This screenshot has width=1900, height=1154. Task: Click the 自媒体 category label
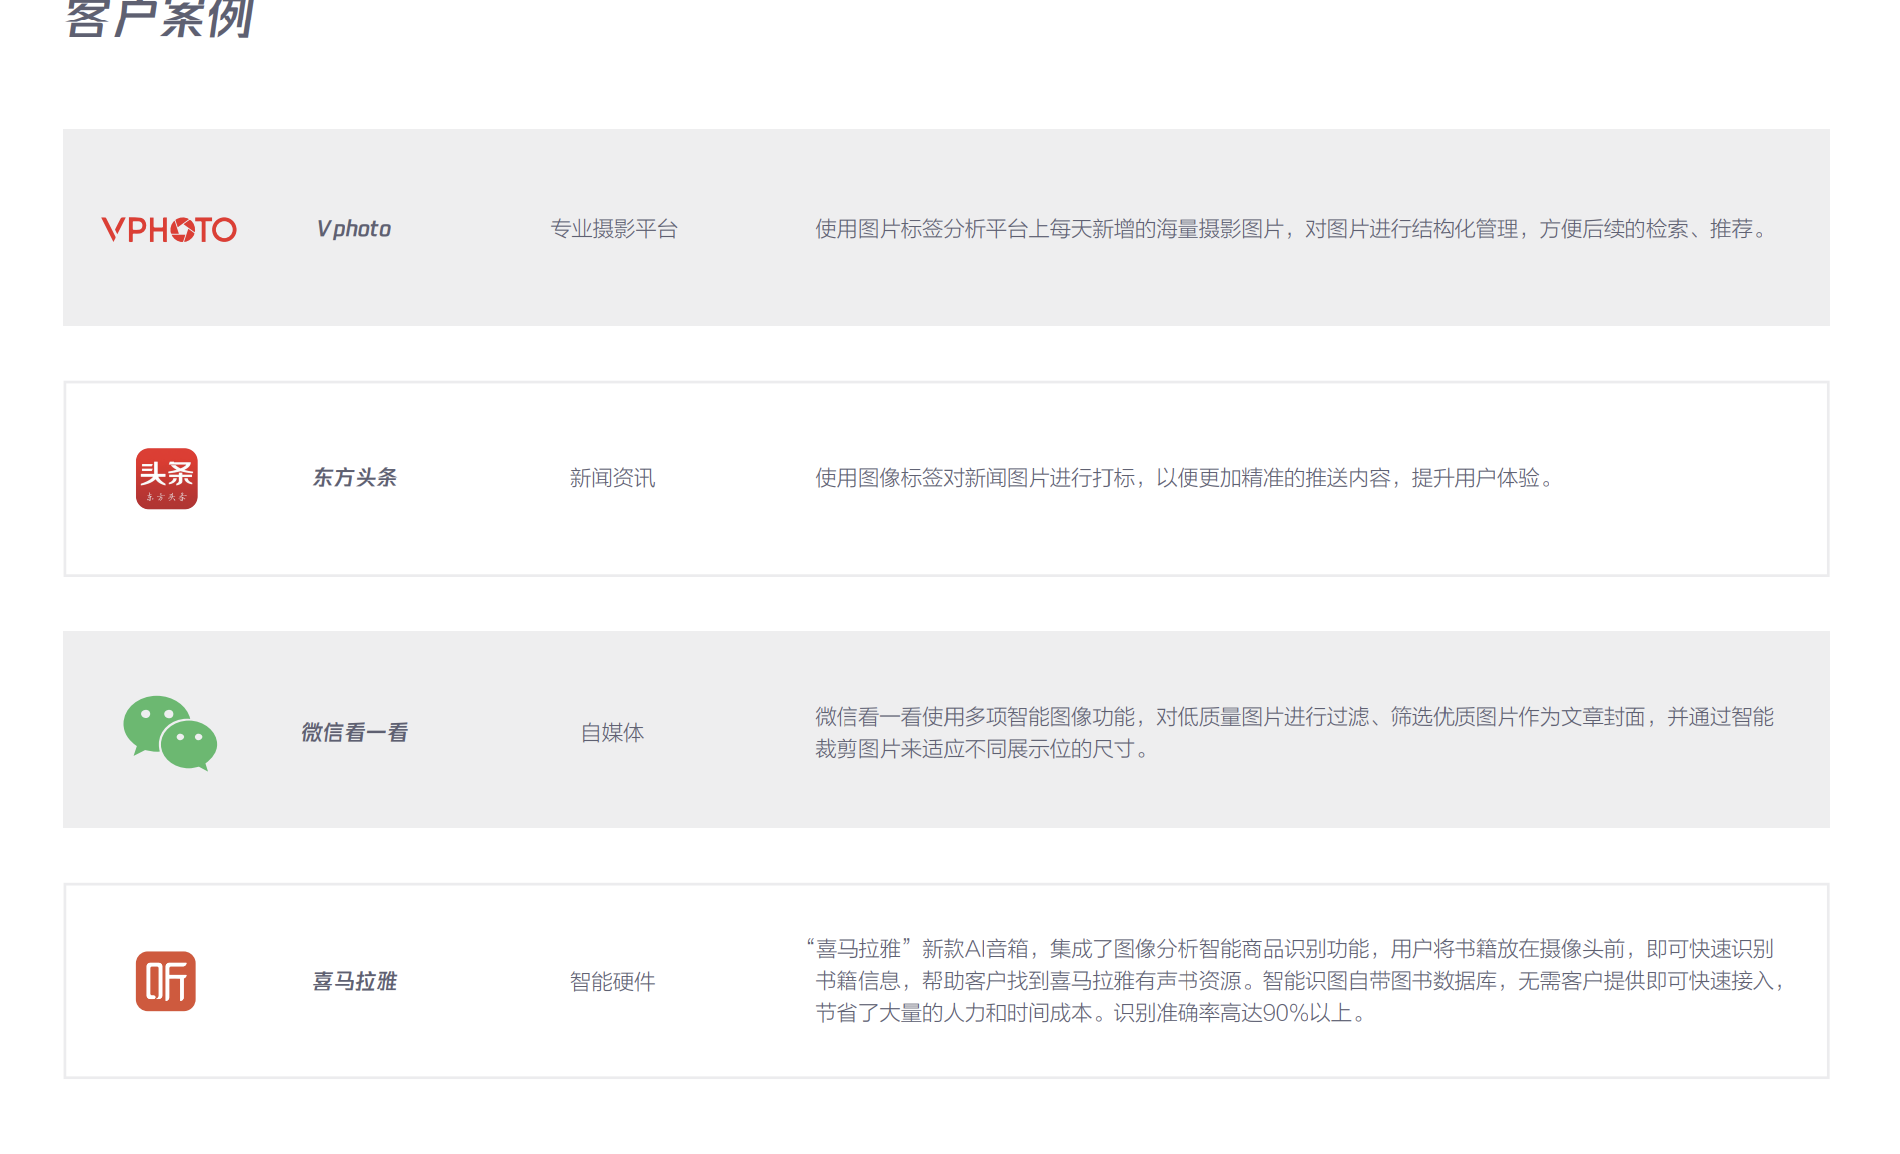(613, 733)
